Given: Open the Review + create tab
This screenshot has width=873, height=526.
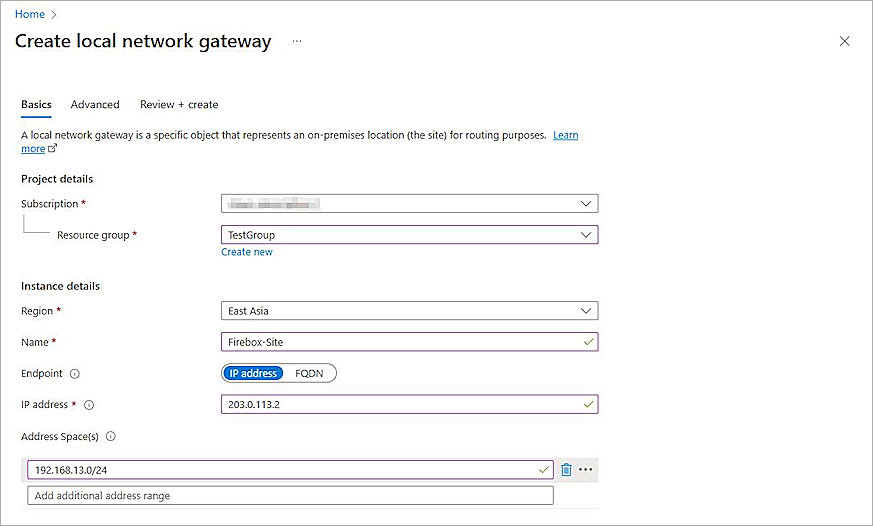Looking at the screenshot, I should tap(179, 104).
